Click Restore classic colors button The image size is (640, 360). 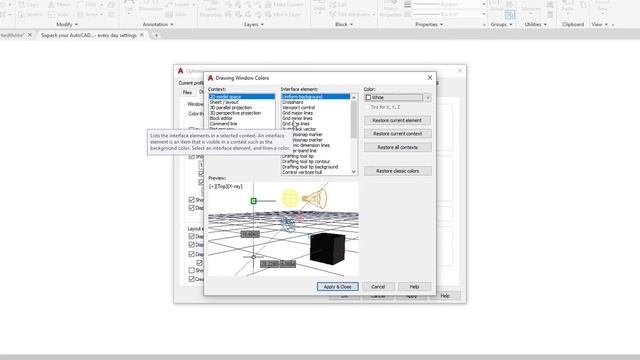pos(397,171)
